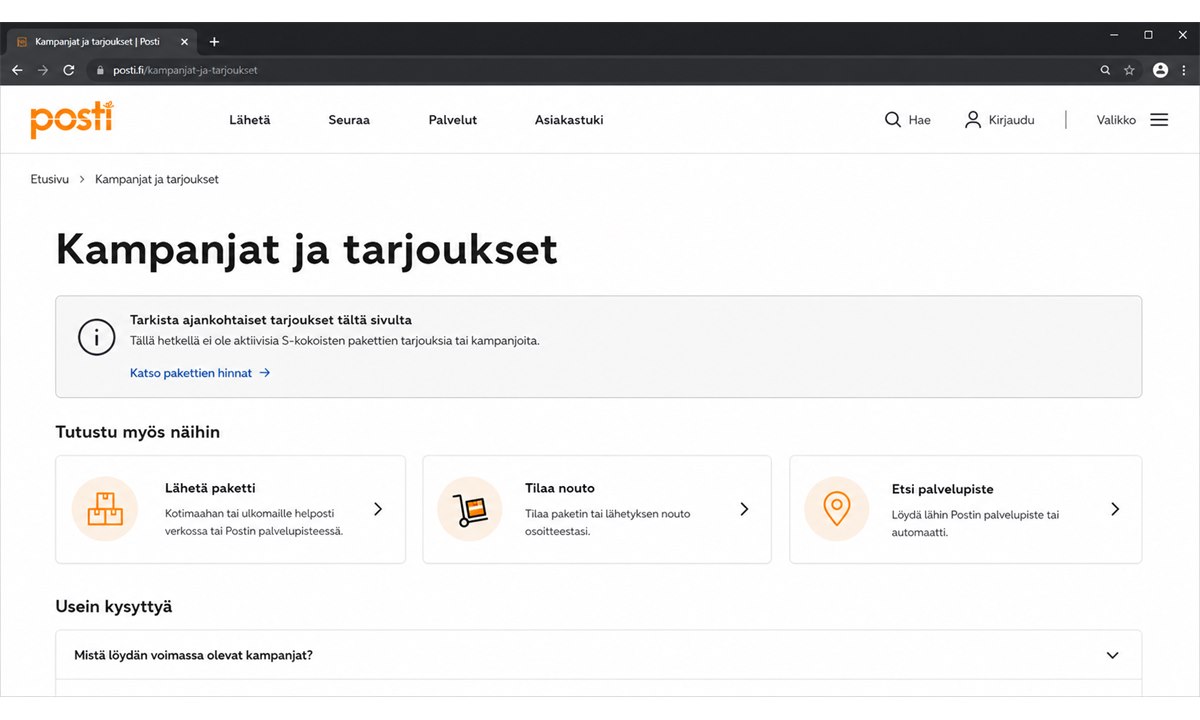Viewport: 1200px width, 720px height.
Task: Click the hand truck icon on Tilaa nouto card
Action: pyautogui.click(x=470, y=509)
